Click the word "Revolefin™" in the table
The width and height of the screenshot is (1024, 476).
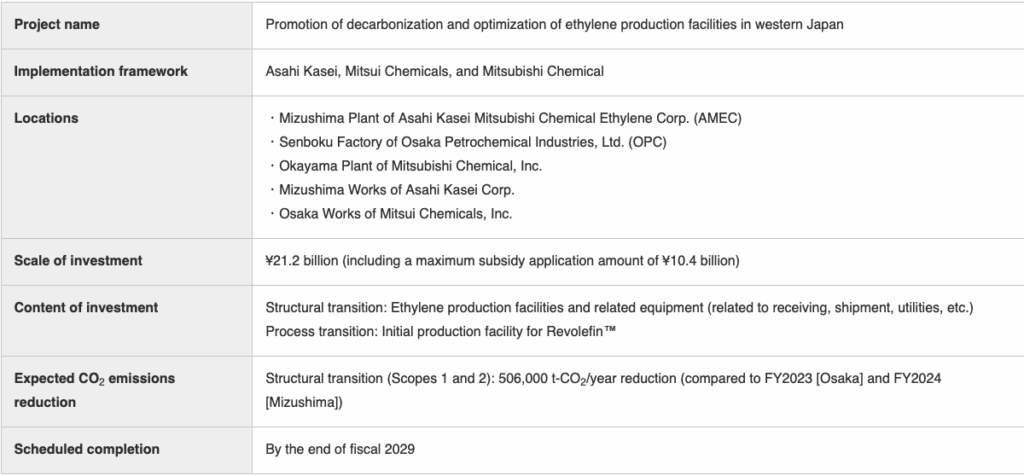point(585,331)
